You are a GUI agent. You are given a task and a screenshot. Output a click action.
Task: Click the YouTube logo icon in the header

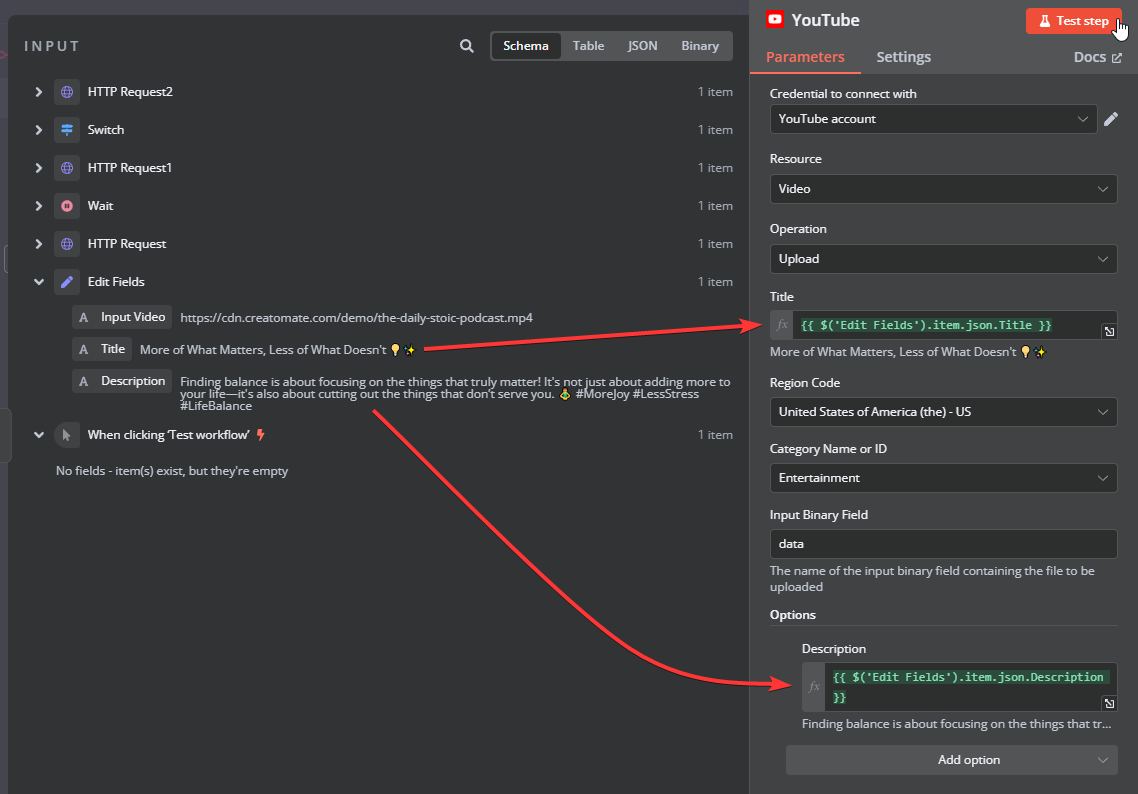(775, 20)
